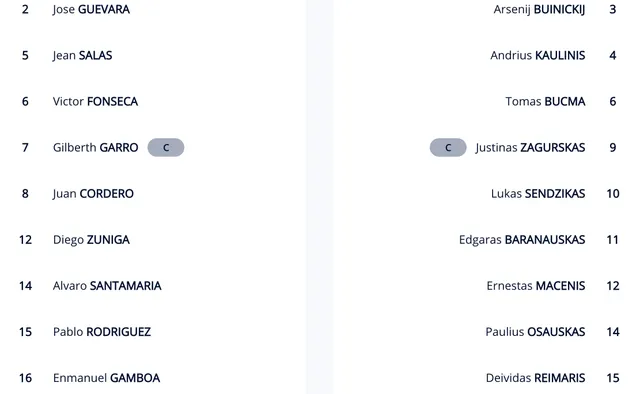The width and height of the screenshot is (640, 394).
Task: Open Diego ZUNIGA entry
Action: 91,240
